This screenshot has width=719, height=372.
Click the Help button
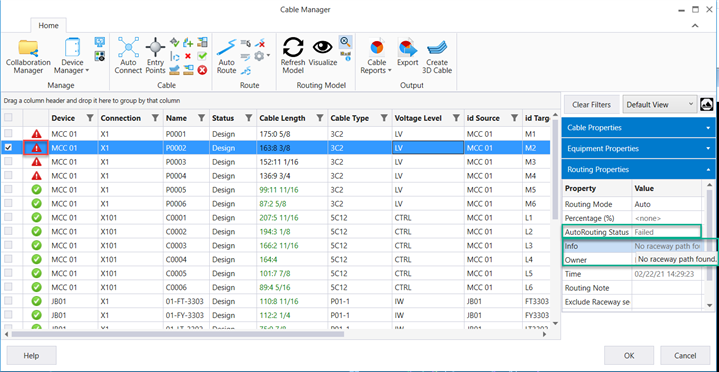coord(32,355)
